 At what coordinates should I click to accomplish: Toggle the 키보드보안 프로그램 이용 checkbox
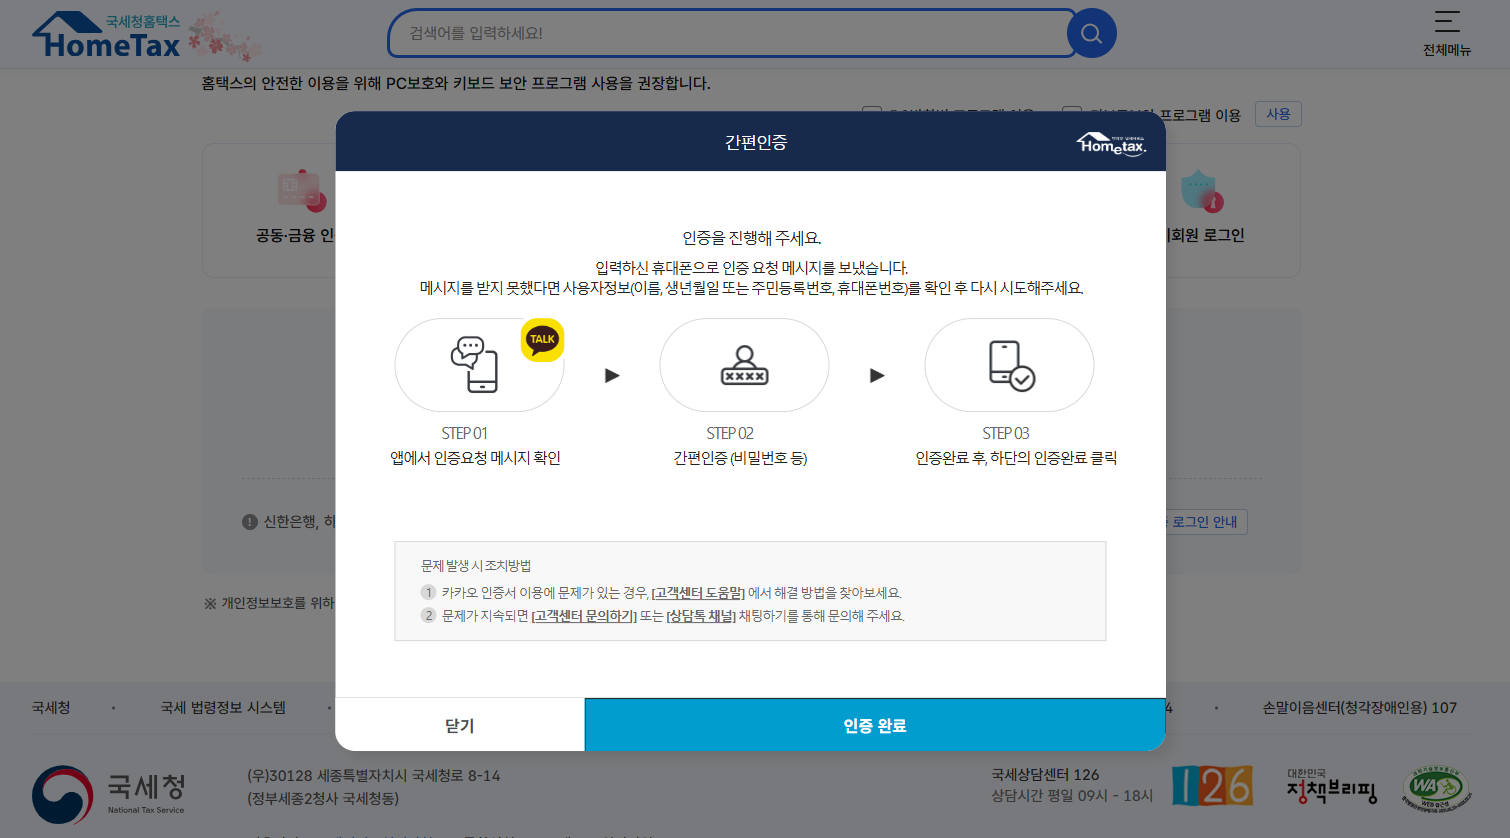[x=1071, y=109]
